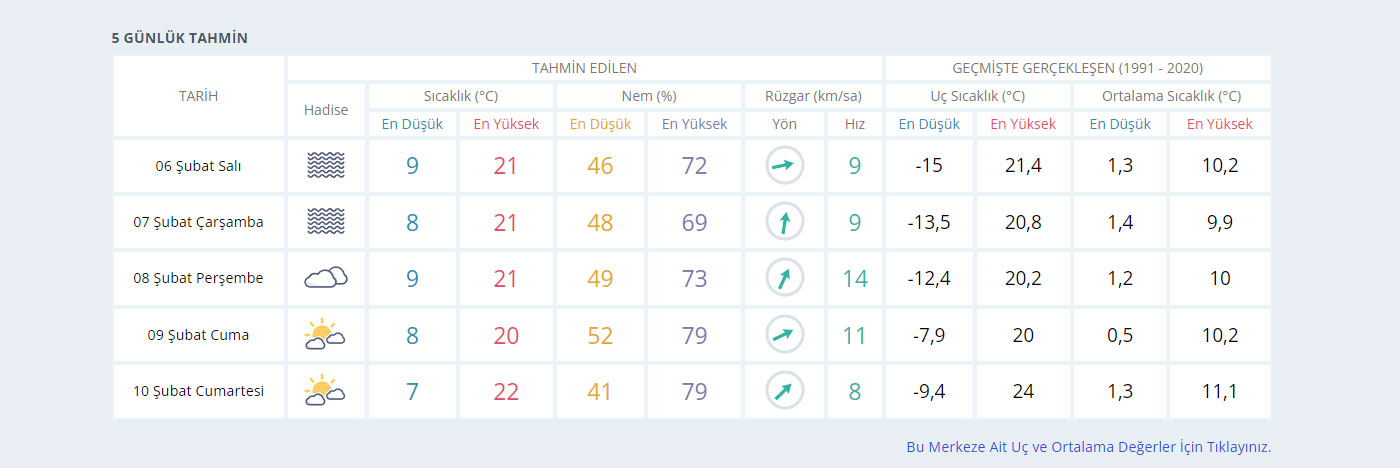Click the Ortalama Sıcaklık (°C) header
1400x468 pixels.
1171,96
